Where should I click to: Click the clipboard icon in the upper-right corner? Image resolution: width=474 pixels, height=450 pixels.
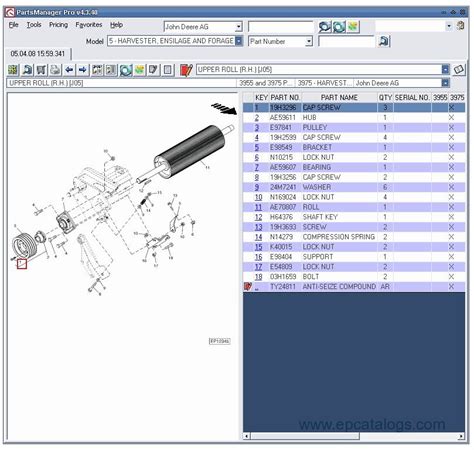(x=461, y=26)
